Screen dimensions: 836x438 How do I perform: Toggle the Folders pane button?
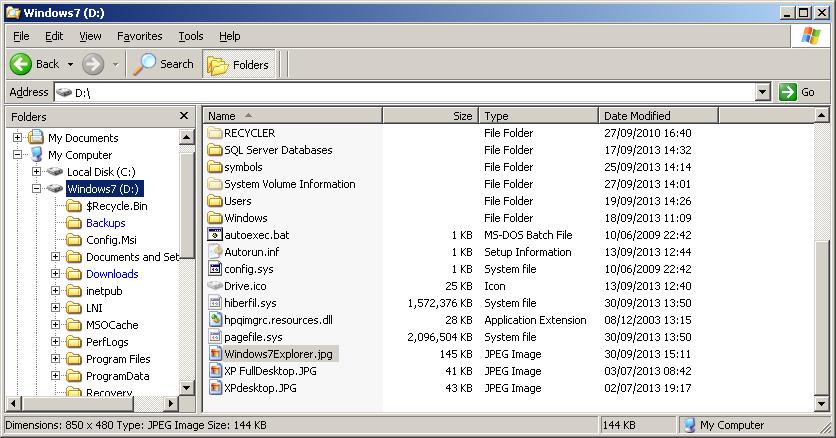click(x=239, y=64)
